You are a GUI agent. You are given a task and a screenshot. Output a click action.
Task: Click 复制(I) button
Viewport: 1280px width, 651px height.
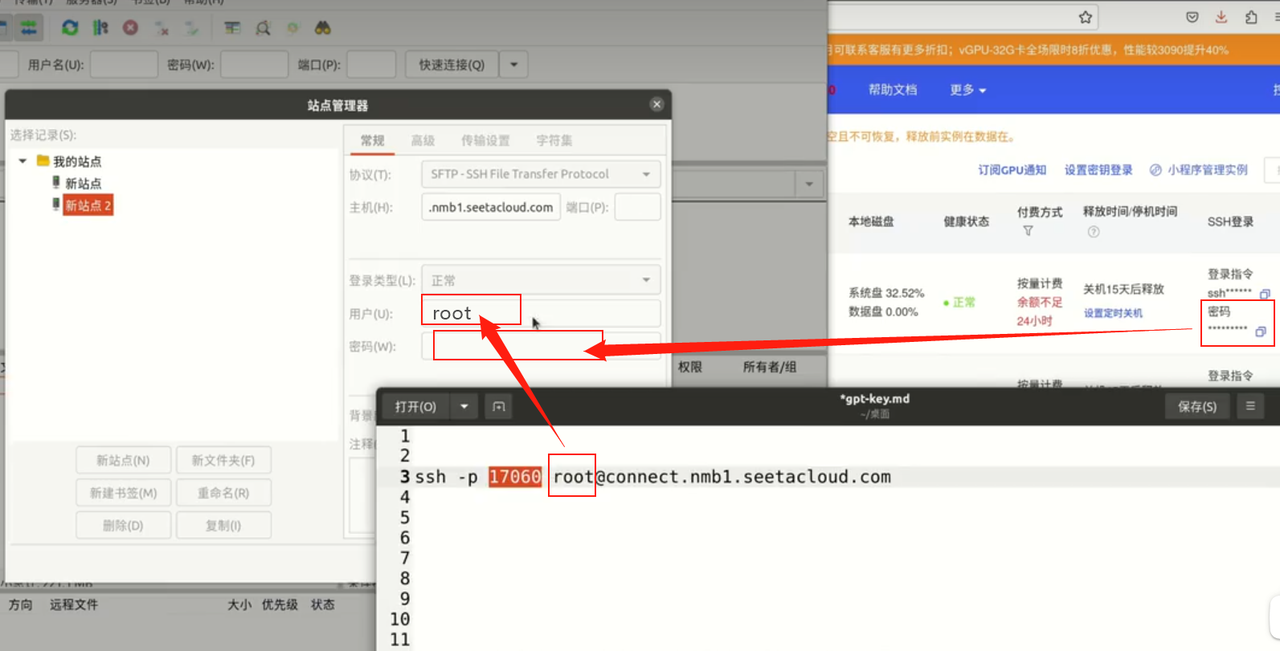[223, 525]
